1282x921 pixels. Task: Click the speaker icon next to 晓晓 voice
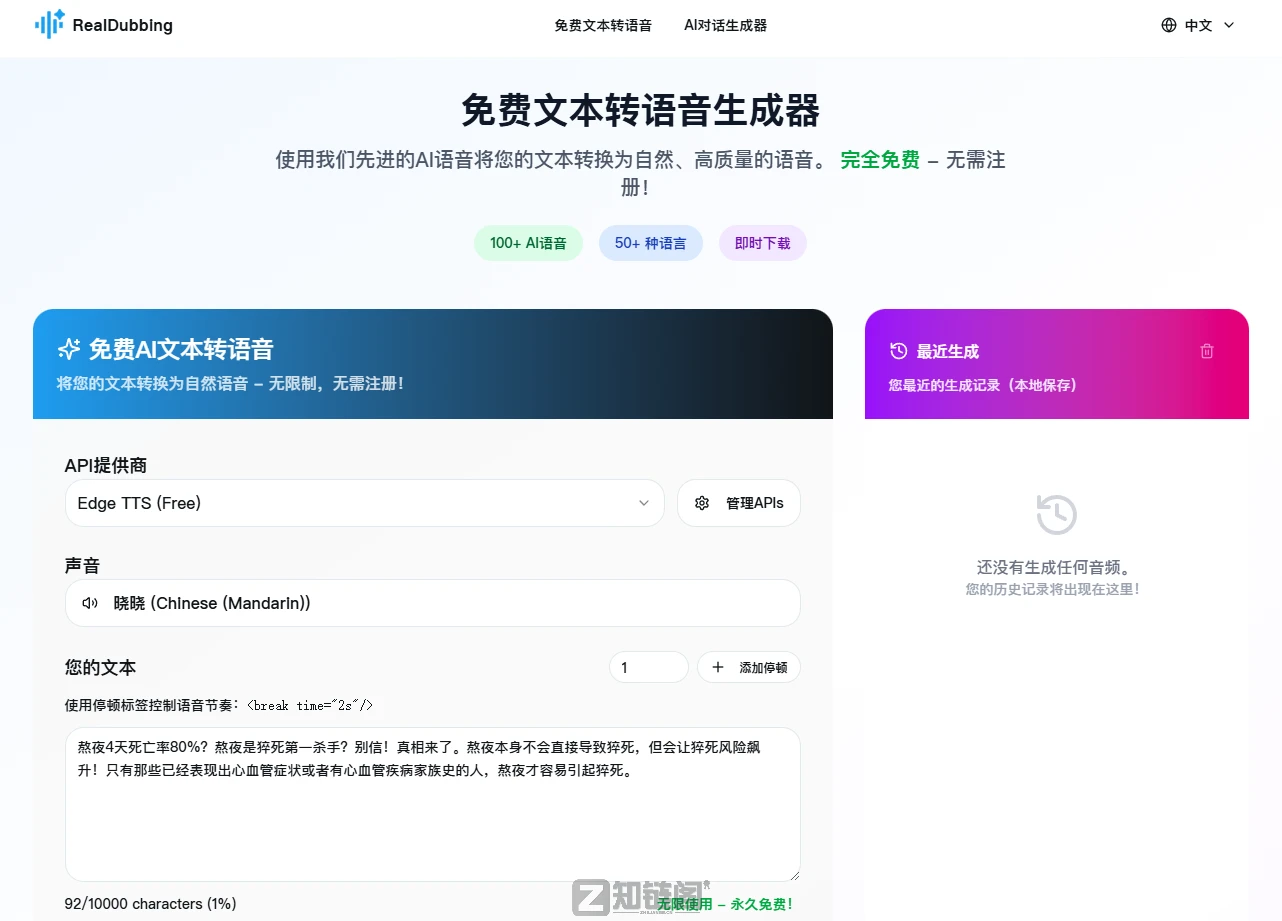[90, 603]
